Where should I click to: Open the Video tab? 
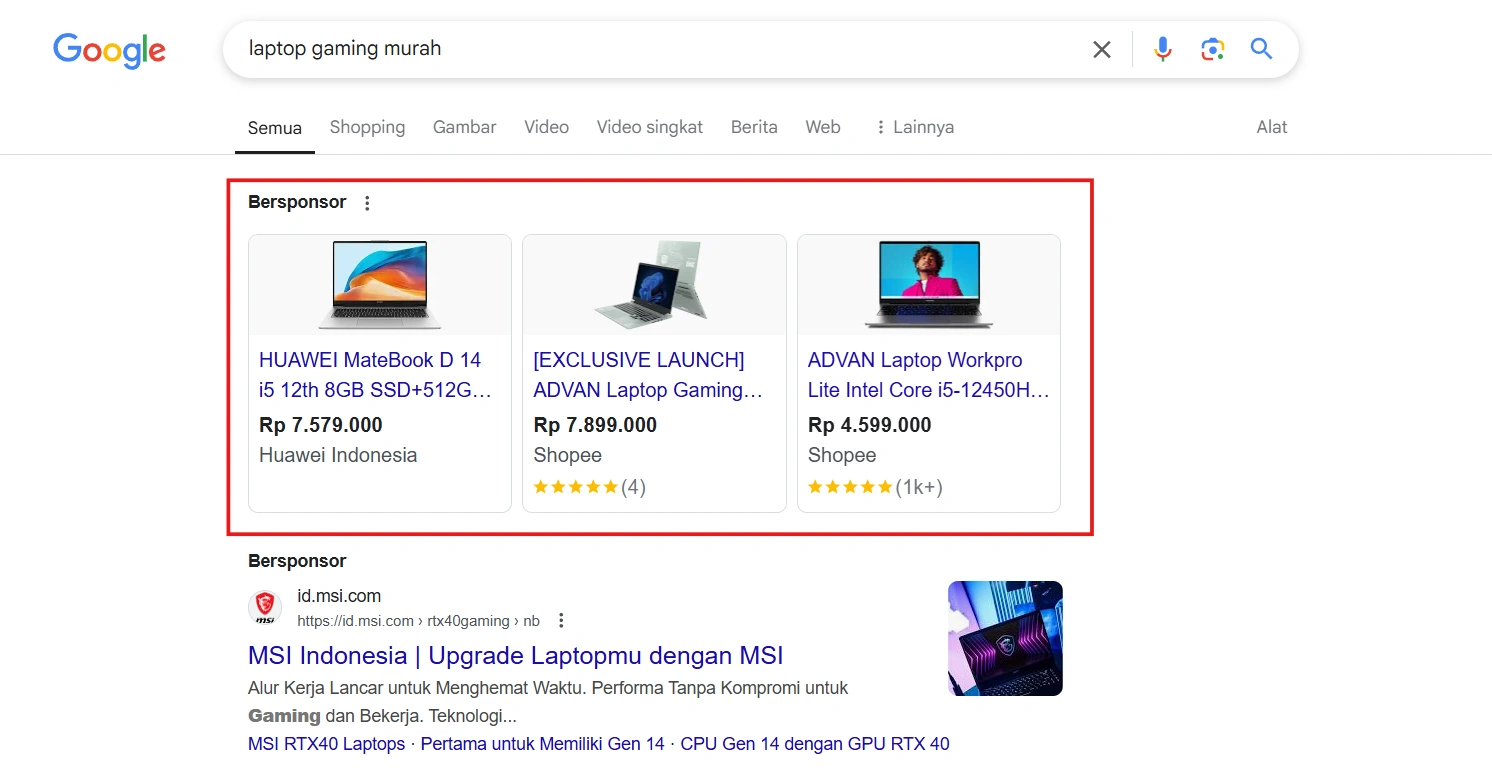pyautogui.click(x=546, y=127)
